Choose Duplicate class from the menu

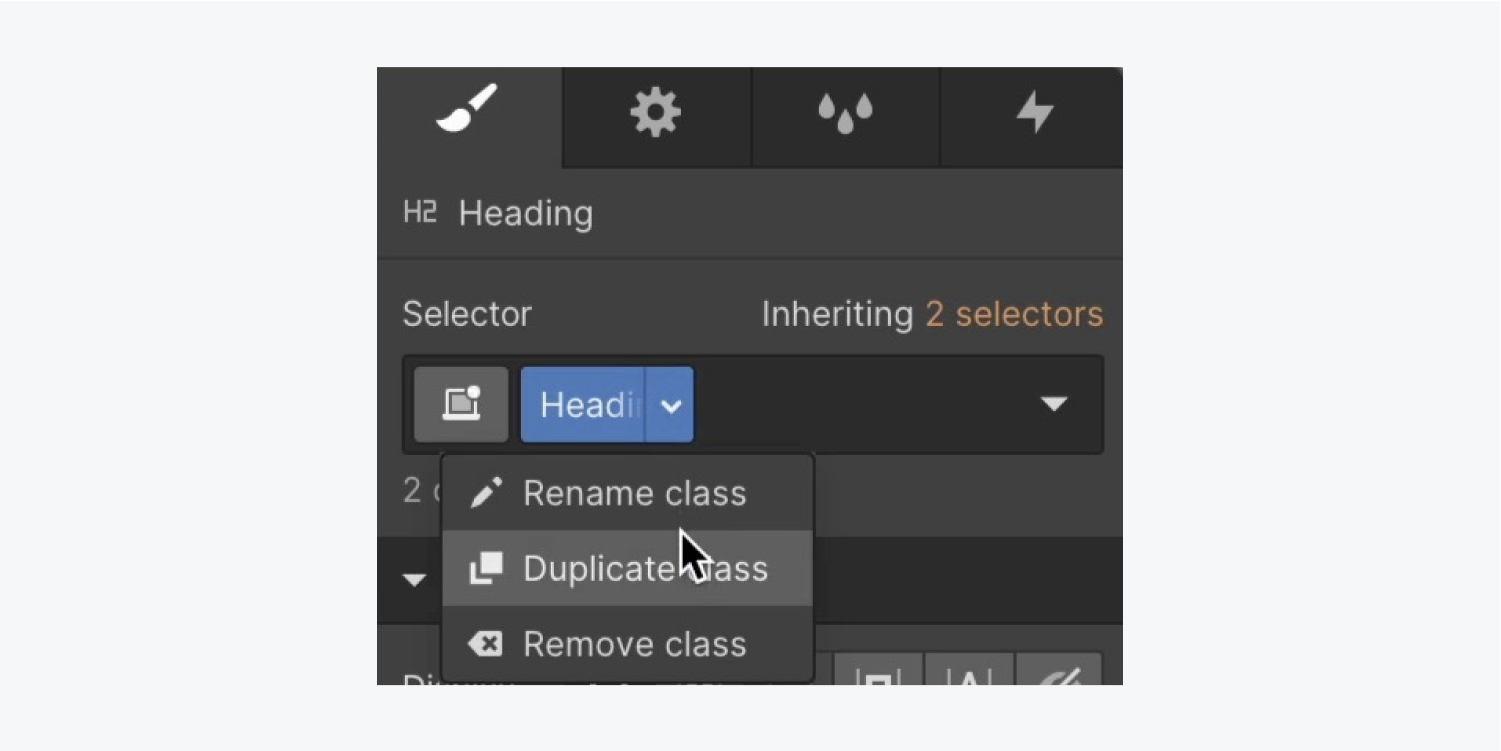point(645,568)
